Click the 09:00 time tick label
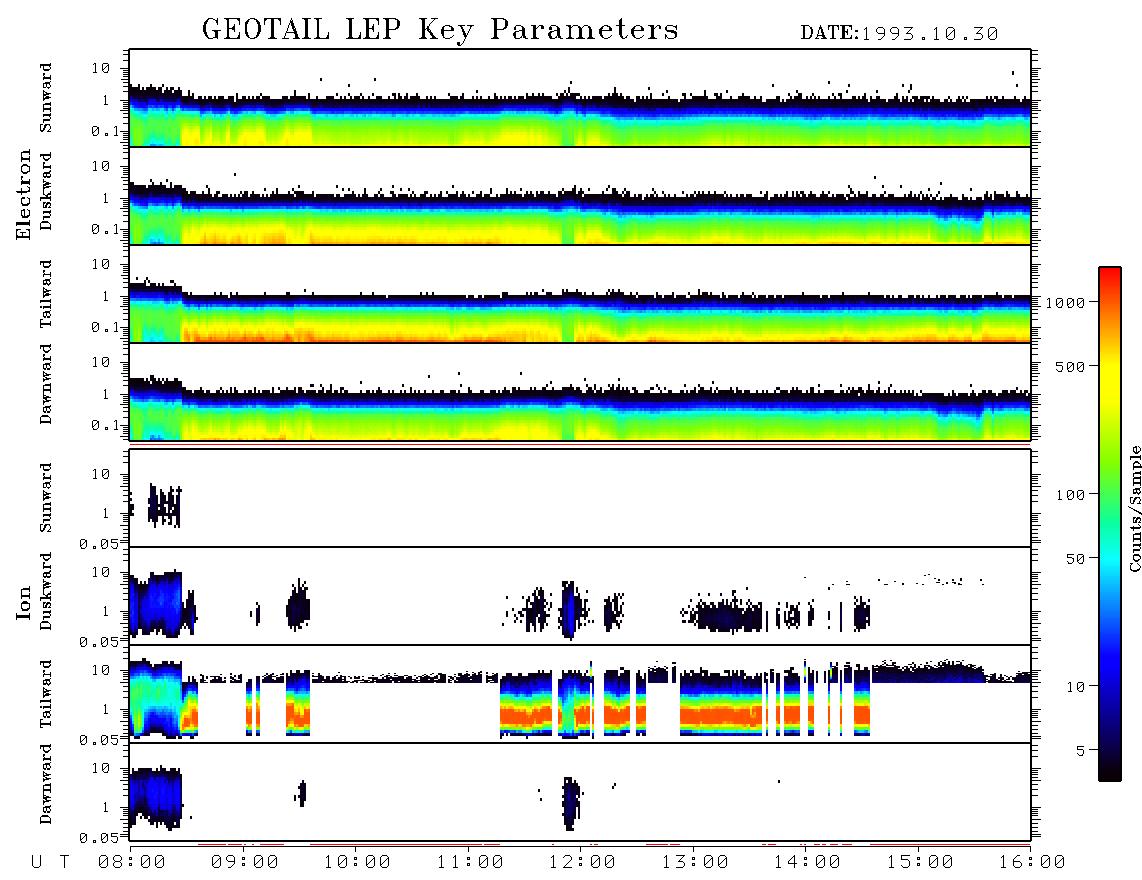This screenshot has width=1142, height=880. 245,863
